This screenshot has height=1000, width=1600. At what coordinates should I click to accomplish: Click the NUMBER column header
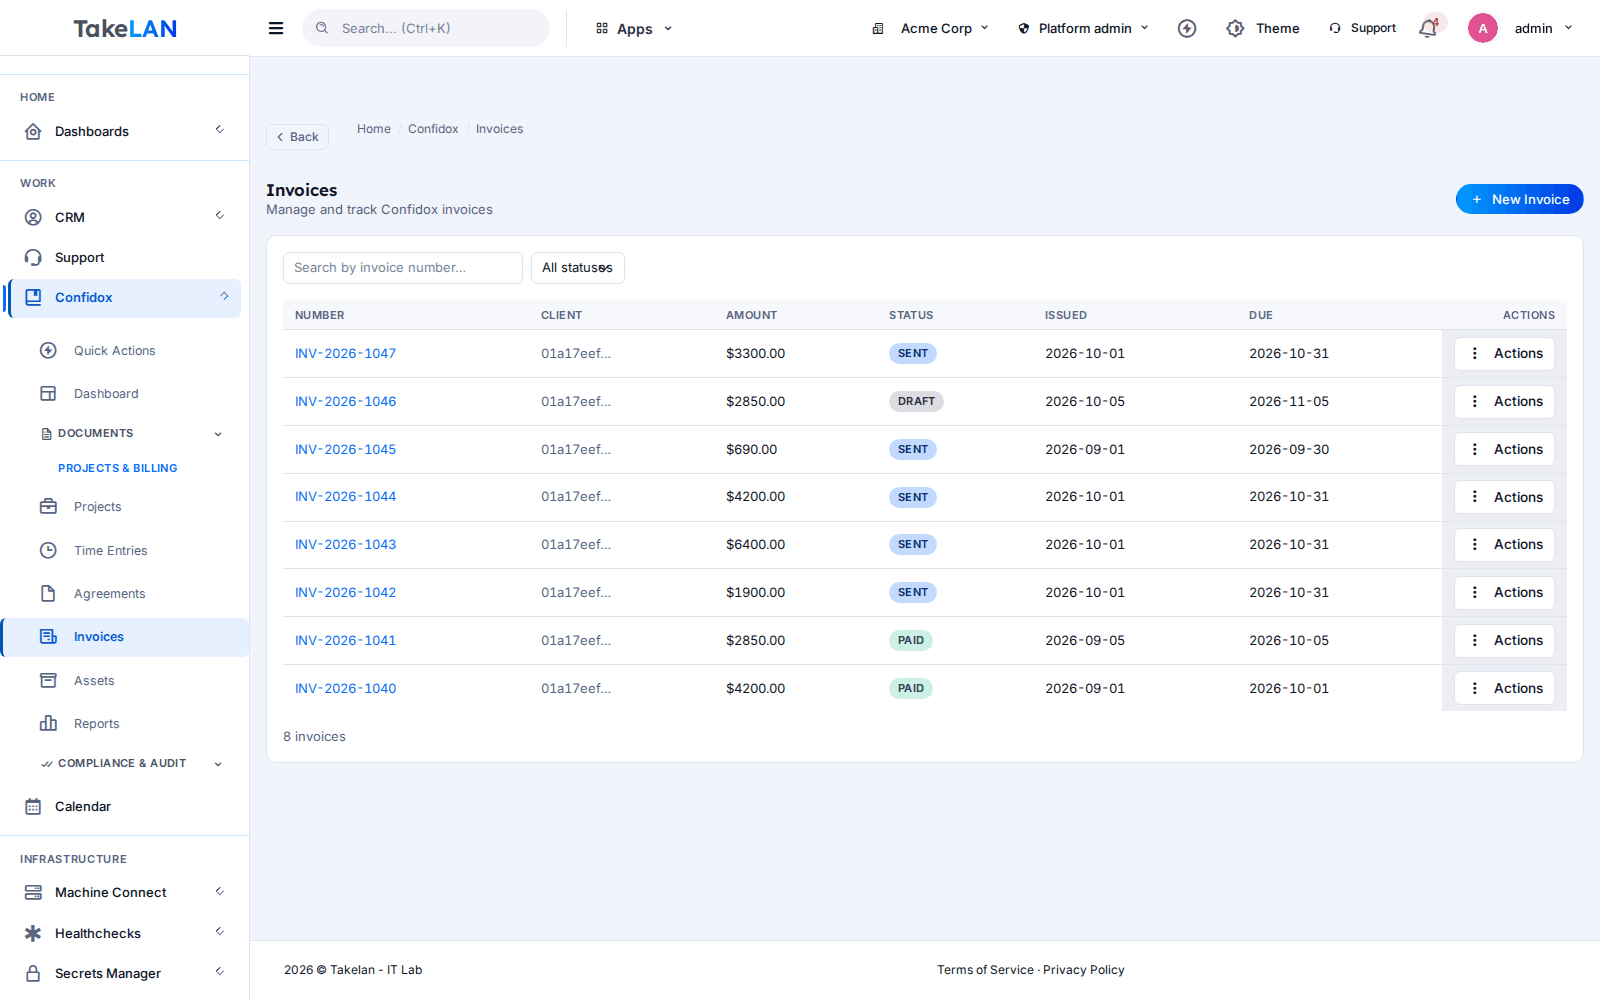coord(319,315)
